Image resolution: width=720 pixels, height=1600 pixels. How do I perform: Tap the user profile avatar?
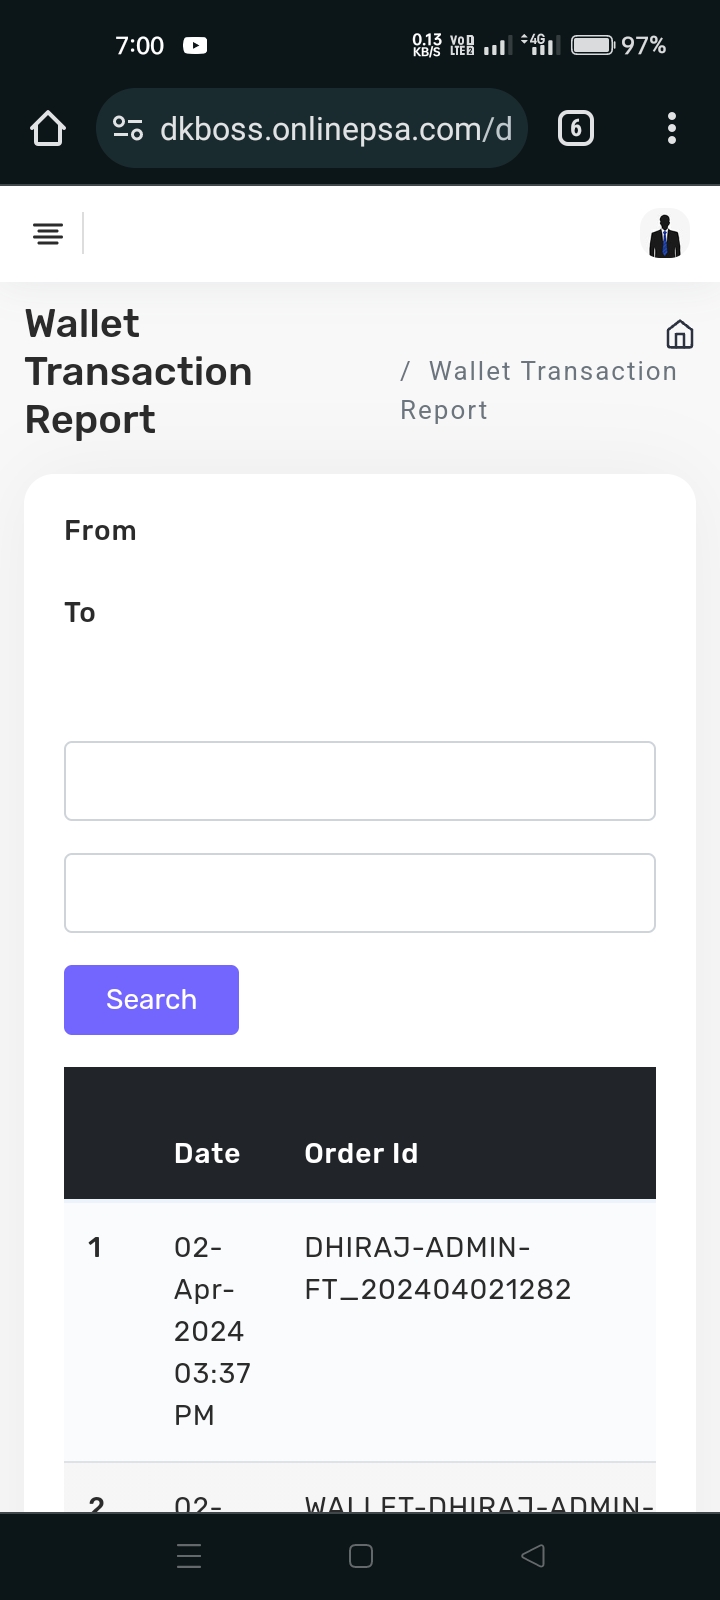[x=664, y=234]
